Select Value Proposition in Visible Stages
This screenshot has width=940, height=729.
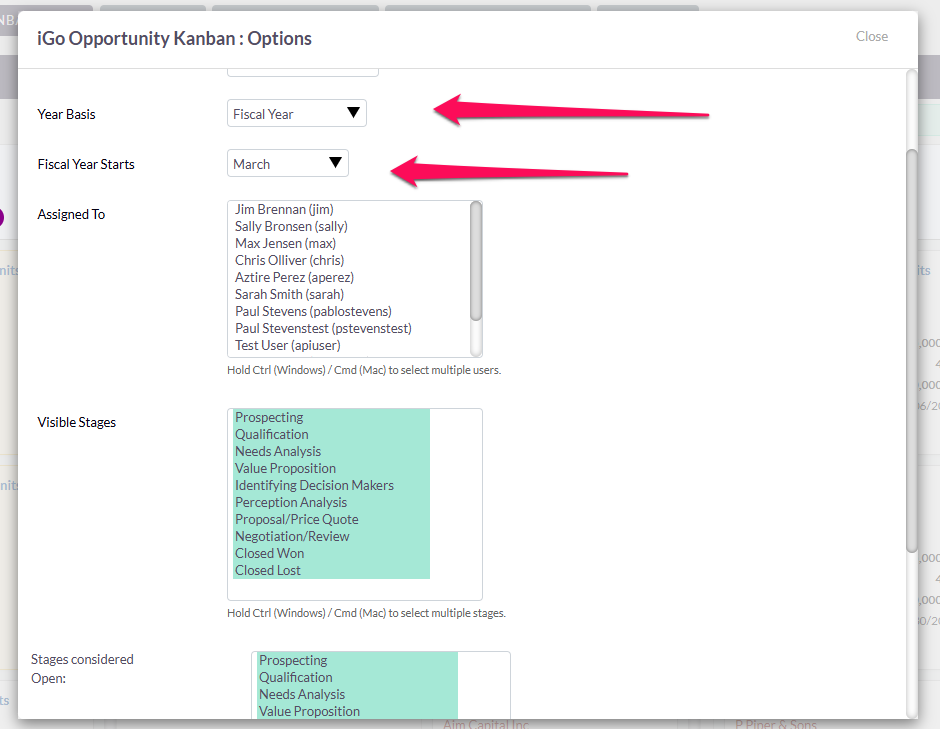click(x=332, y=468)
